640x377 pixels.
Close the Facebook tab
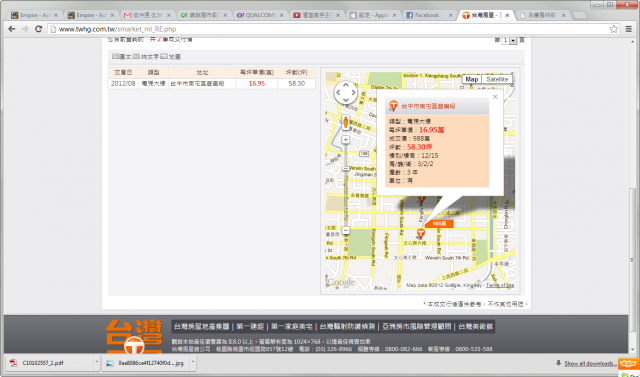coord(451,15)
